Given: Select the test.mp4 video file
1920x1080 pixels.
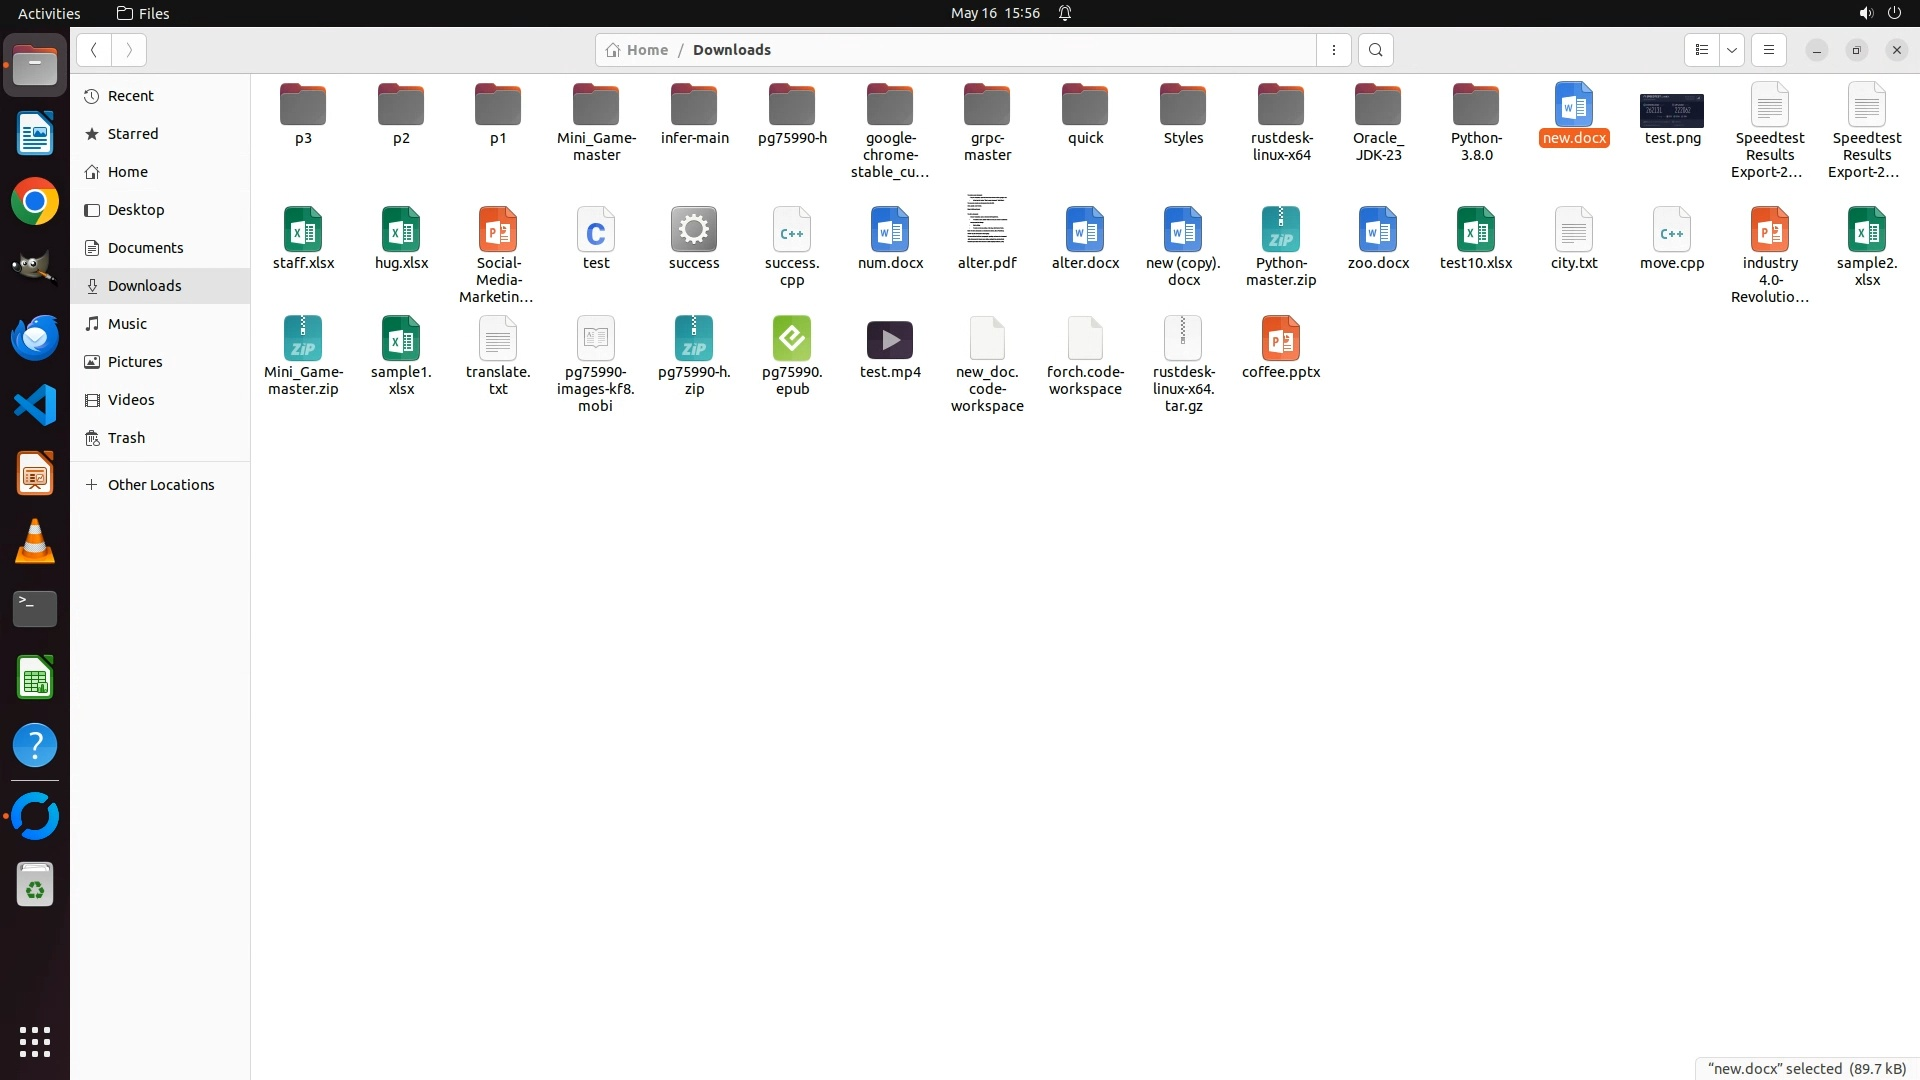Looking at the screenshot, I should (x=889, y=341).
